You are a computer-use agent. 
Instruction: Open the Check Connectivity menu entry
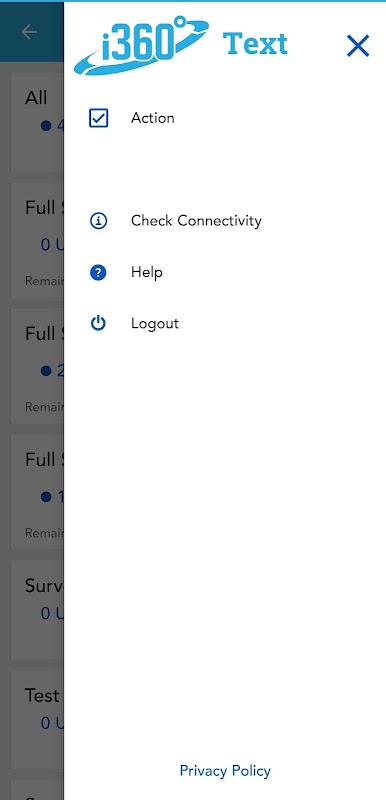(196, 221)
